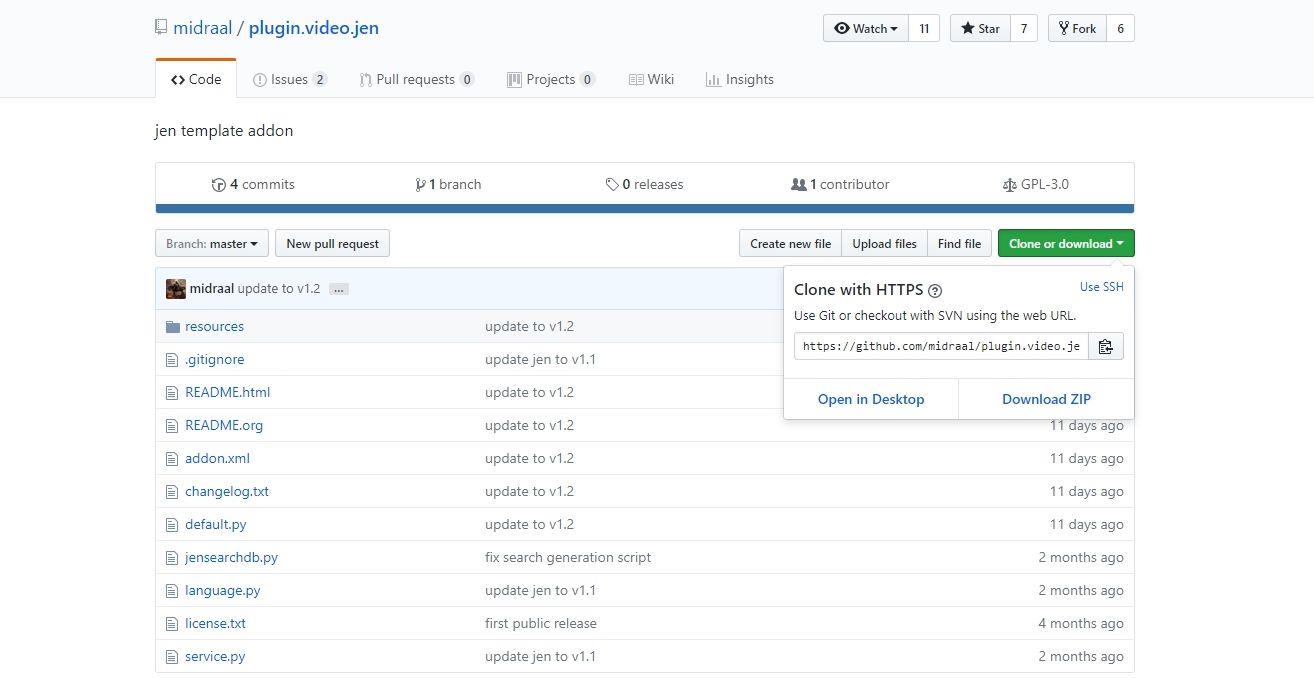The height and width of the screenshot is (678, 1314).
Task: Click midraal's avatar thumbnail in commit row
Action: [x=176, y=288]
